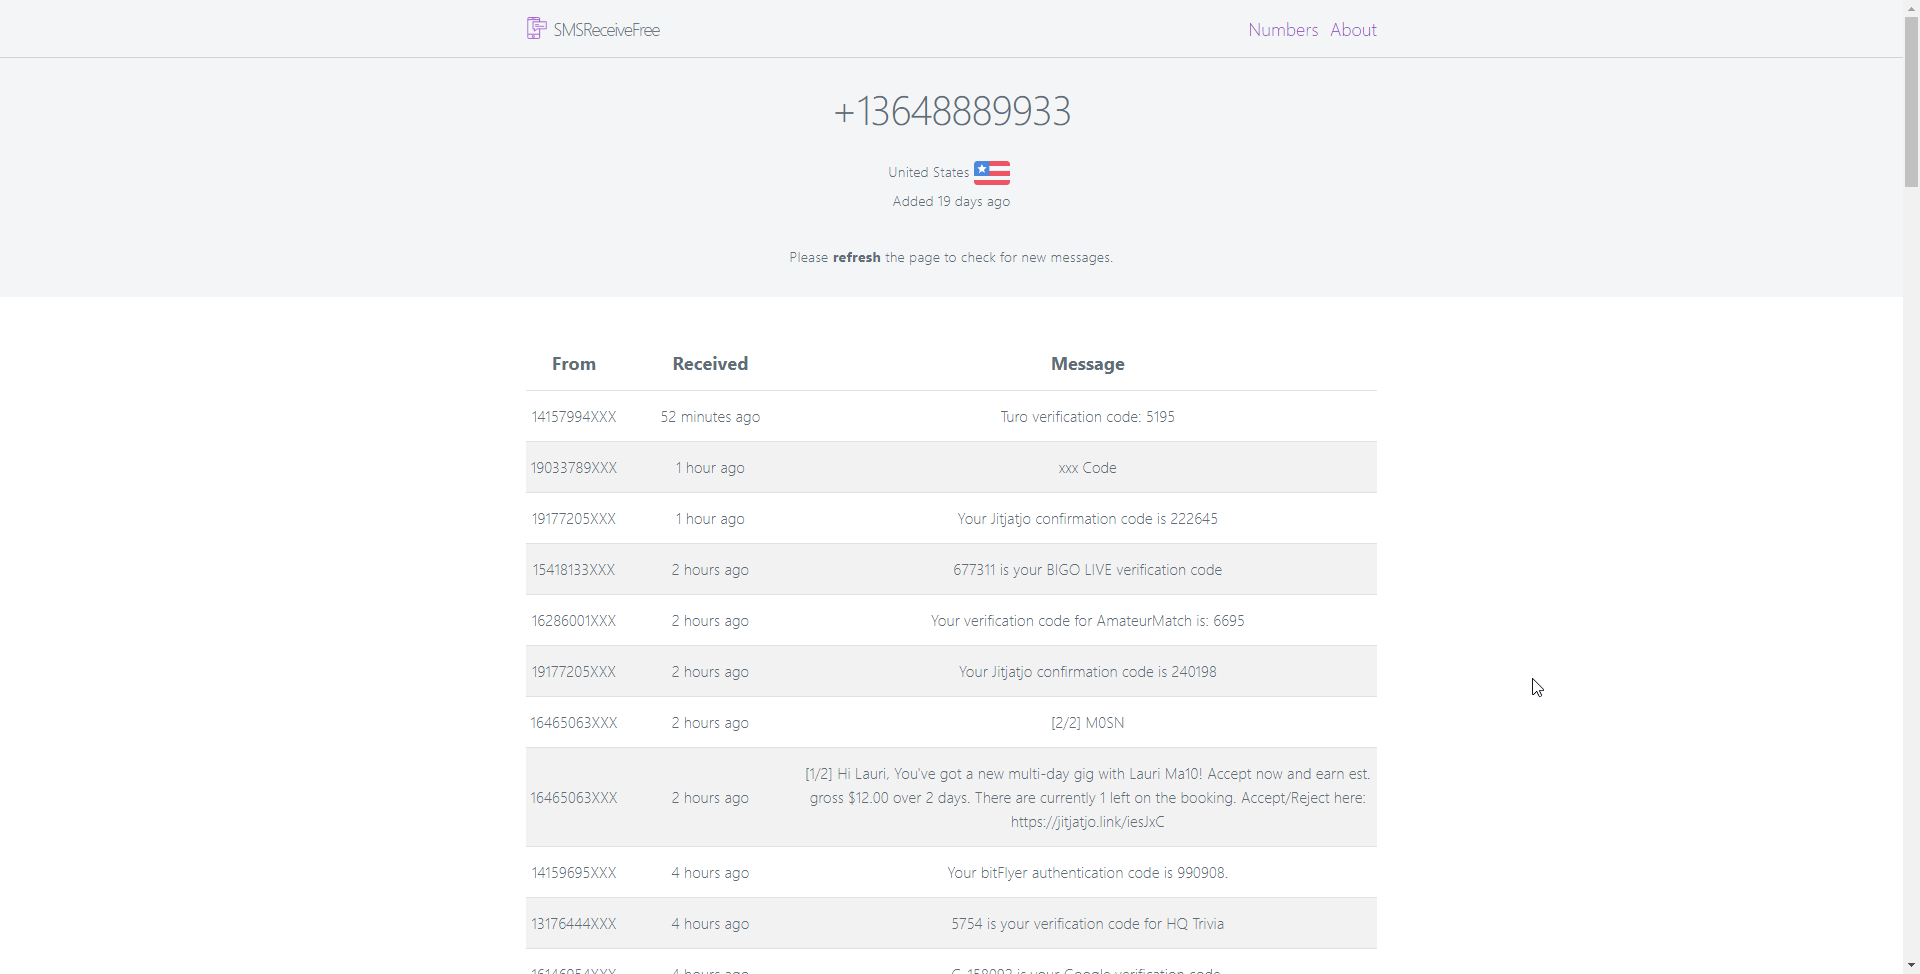This screenshot has width=1920, height=974.
Task: Click the phone number heading +13648889933
Action: pyautogui.click(x=951, y=110)
